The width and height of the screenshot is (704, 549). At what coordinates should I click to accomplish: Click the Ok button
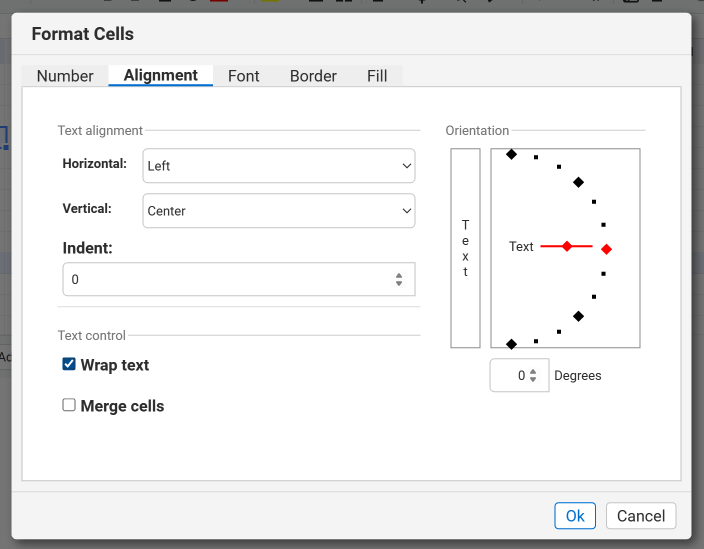point(575,516)
